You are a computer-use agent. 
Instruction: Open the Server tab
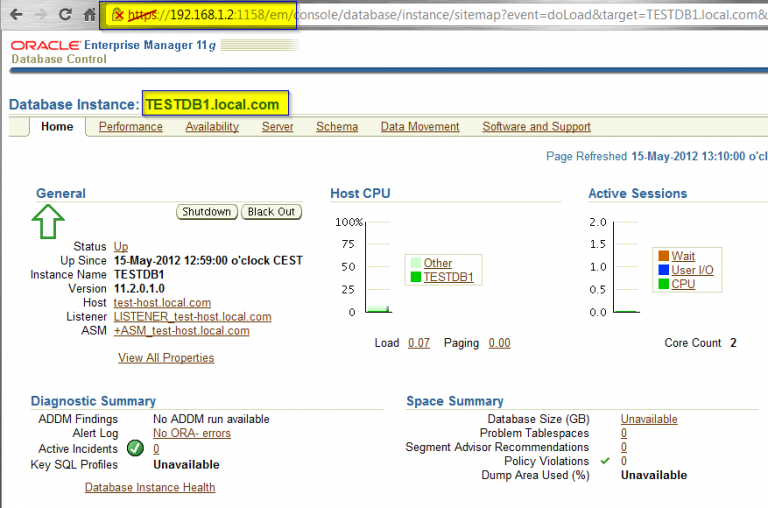(277, 126)
